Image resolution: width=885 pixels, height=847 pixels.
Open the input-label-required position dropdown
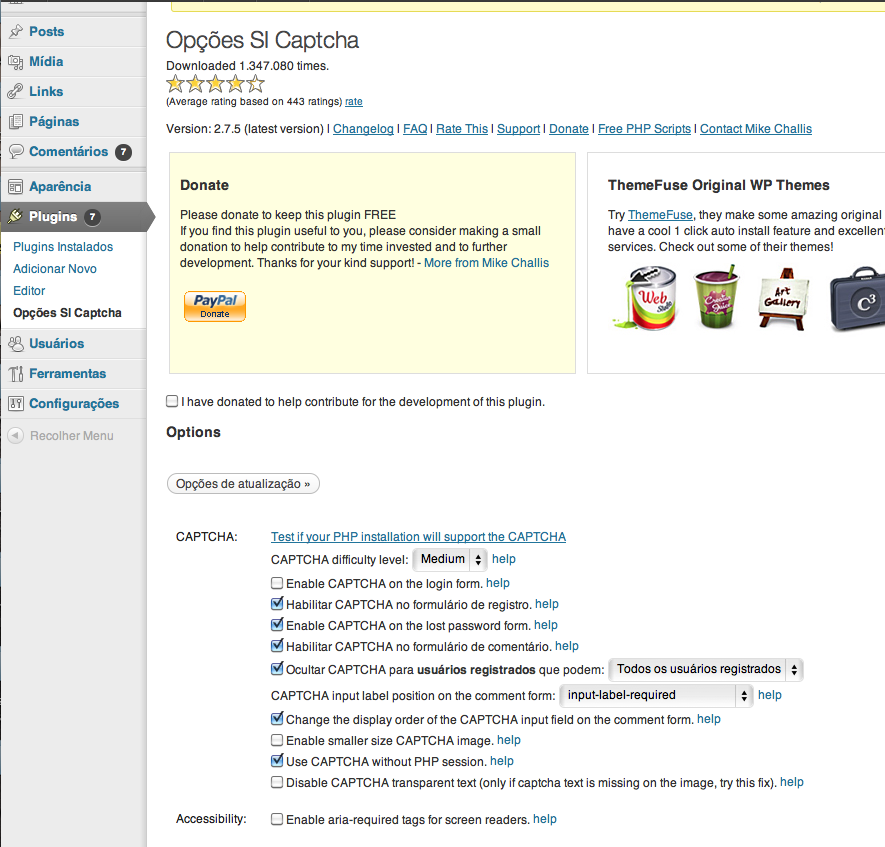click(656, 695)
